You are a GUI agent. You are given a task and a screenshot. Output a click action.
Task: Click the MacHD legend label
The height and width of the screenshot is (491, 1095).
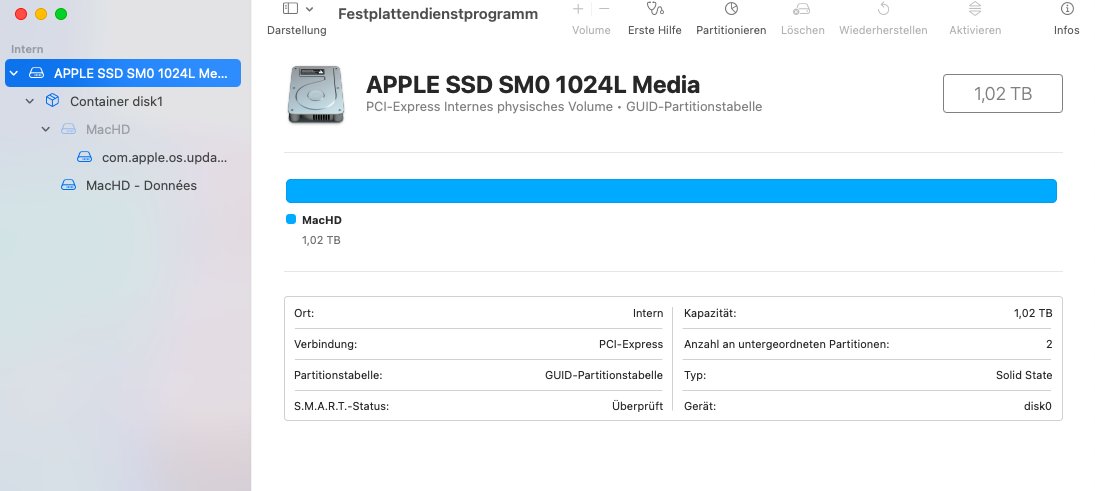[322, 220]
